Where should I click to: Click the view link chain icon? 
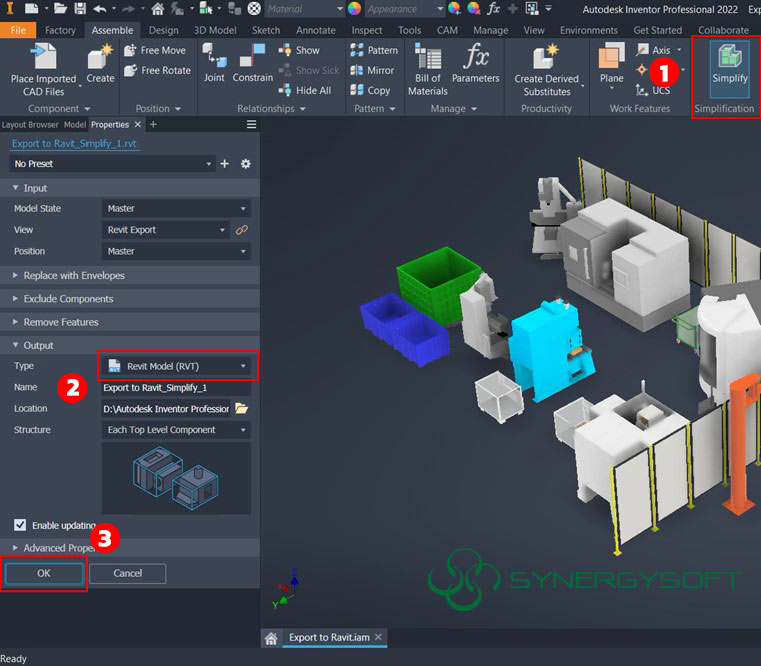(x=242, y=230)
